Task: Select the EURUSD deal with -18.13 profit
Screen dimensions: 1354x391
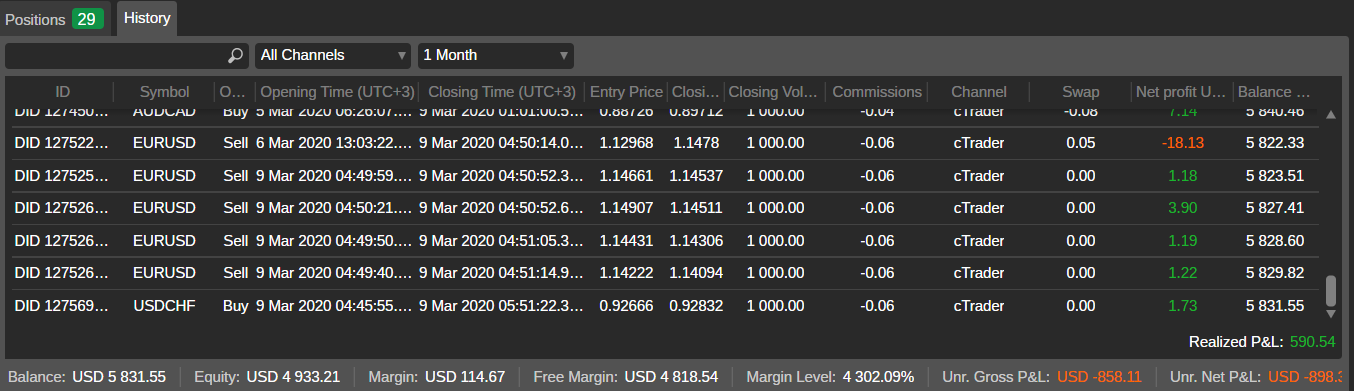Action: [x=661, y=144]
